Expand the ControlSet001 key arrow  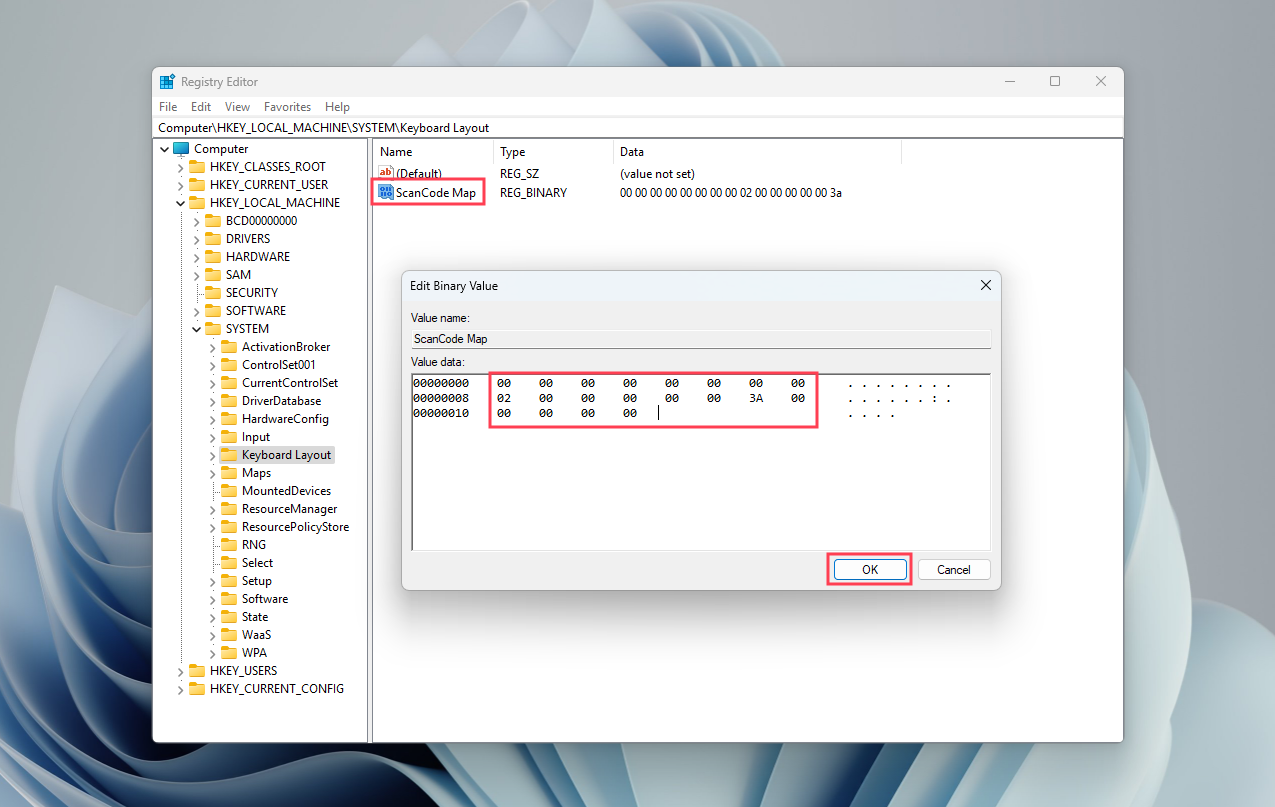(212, 365)
